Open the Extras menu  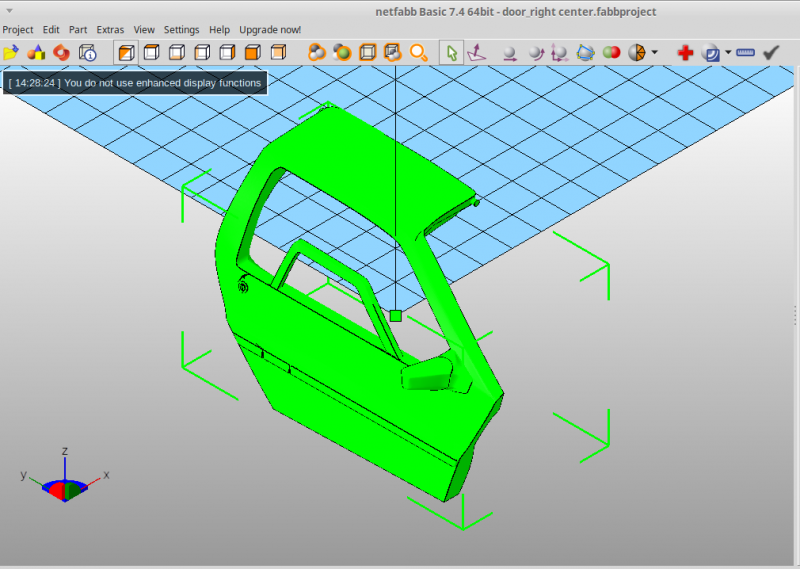click(x=110, y=30)
